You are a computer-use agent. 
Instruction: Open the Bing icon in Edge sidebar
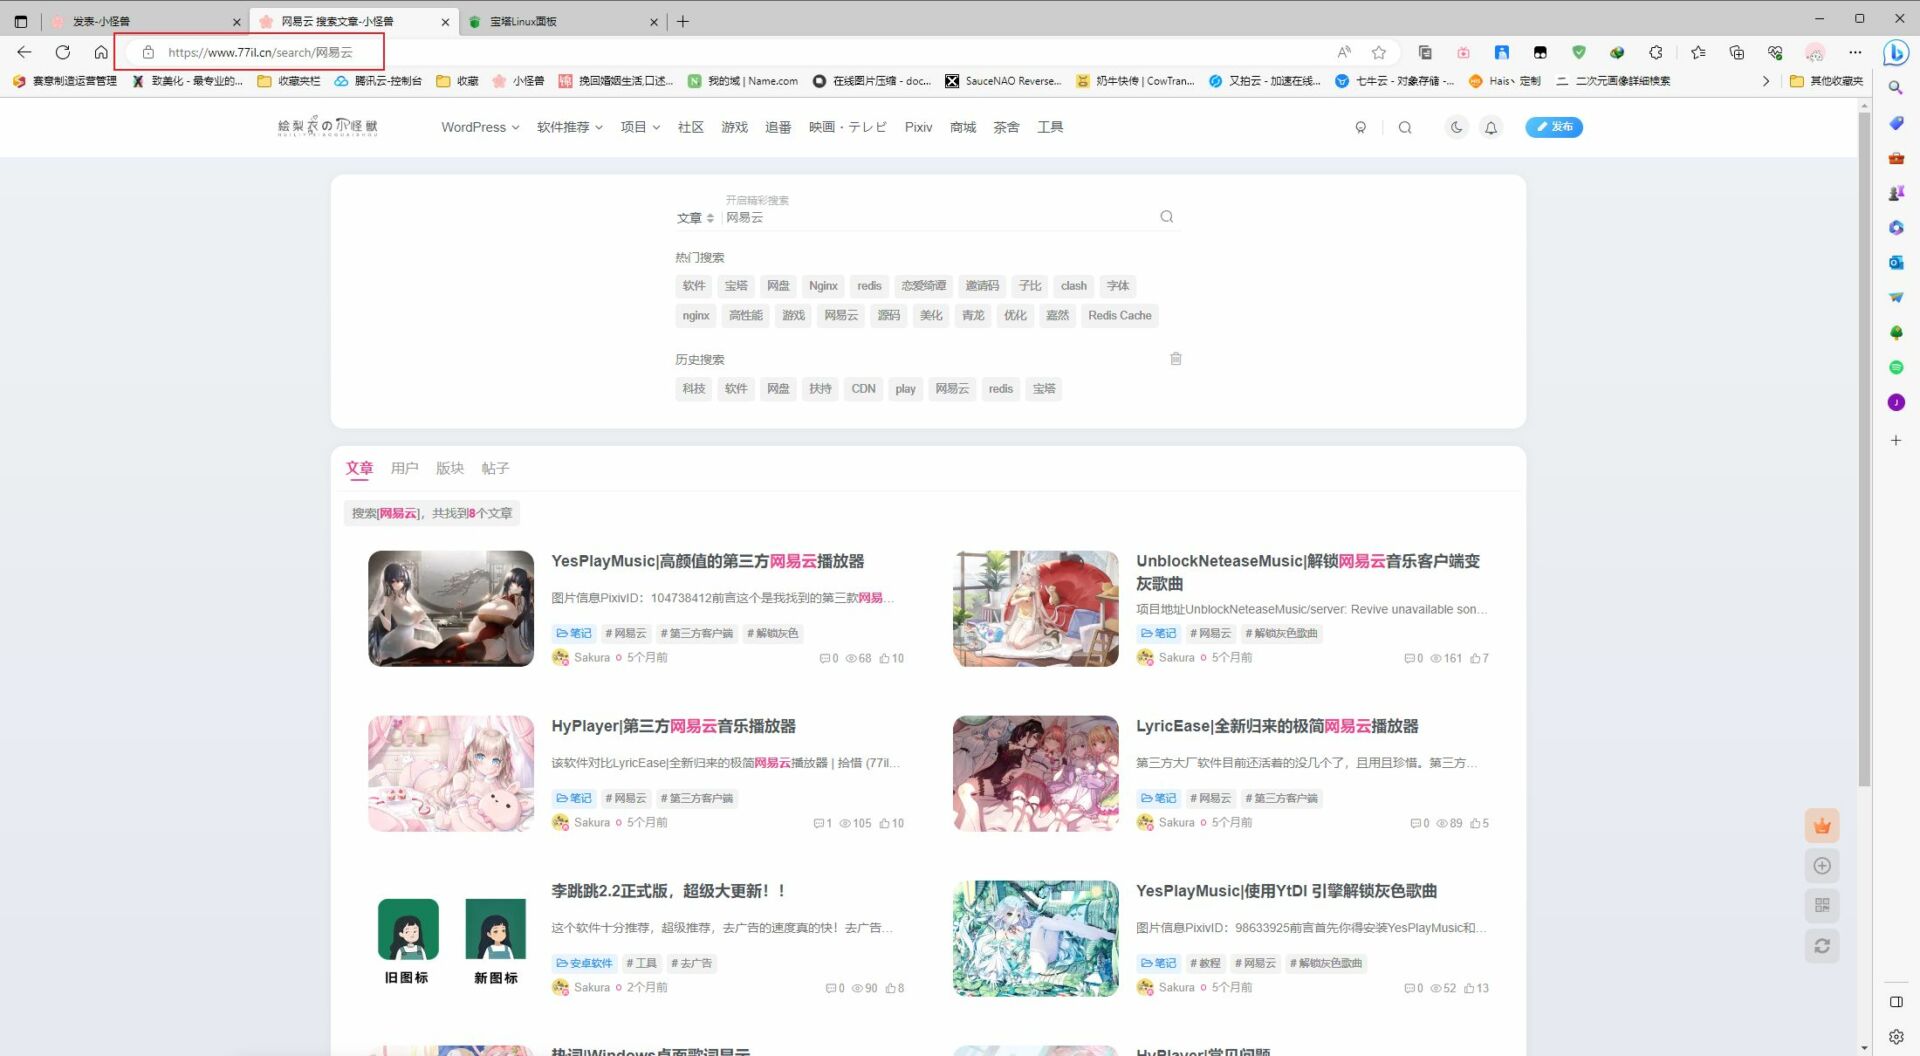[x=1896, y=53]
